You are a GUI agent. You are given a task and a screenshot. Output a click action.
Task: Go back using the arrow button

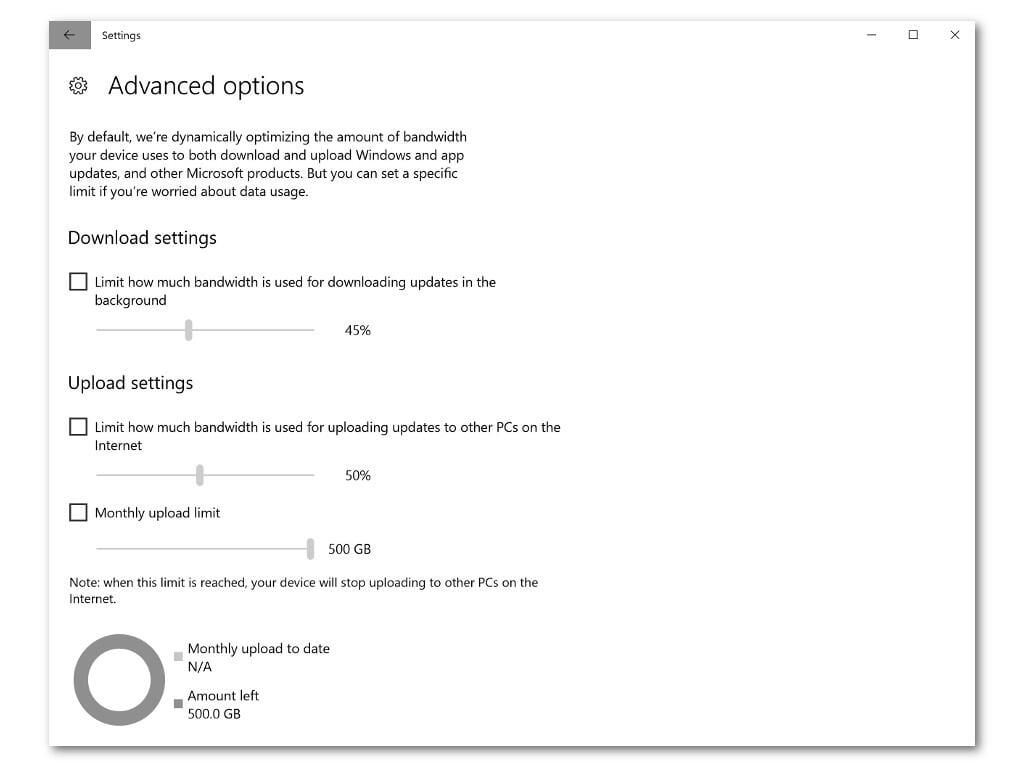point(69,35)
